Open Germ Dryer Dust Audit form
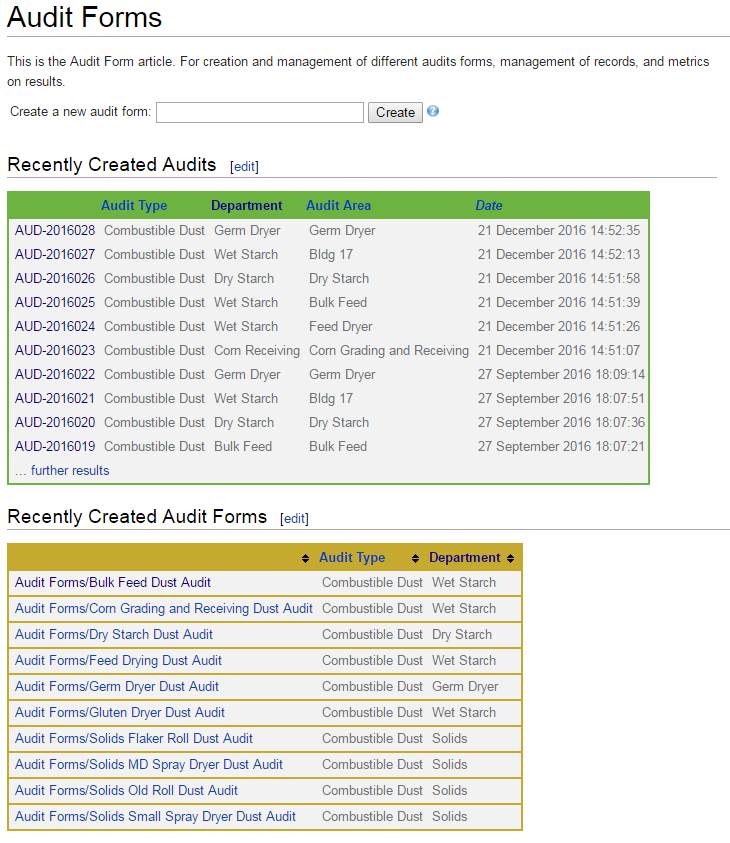 tap(117, 687)
